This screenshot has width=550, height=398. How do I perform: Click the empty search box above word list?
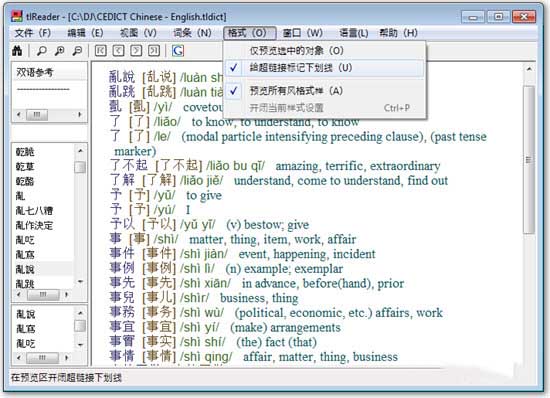point(49,133)
